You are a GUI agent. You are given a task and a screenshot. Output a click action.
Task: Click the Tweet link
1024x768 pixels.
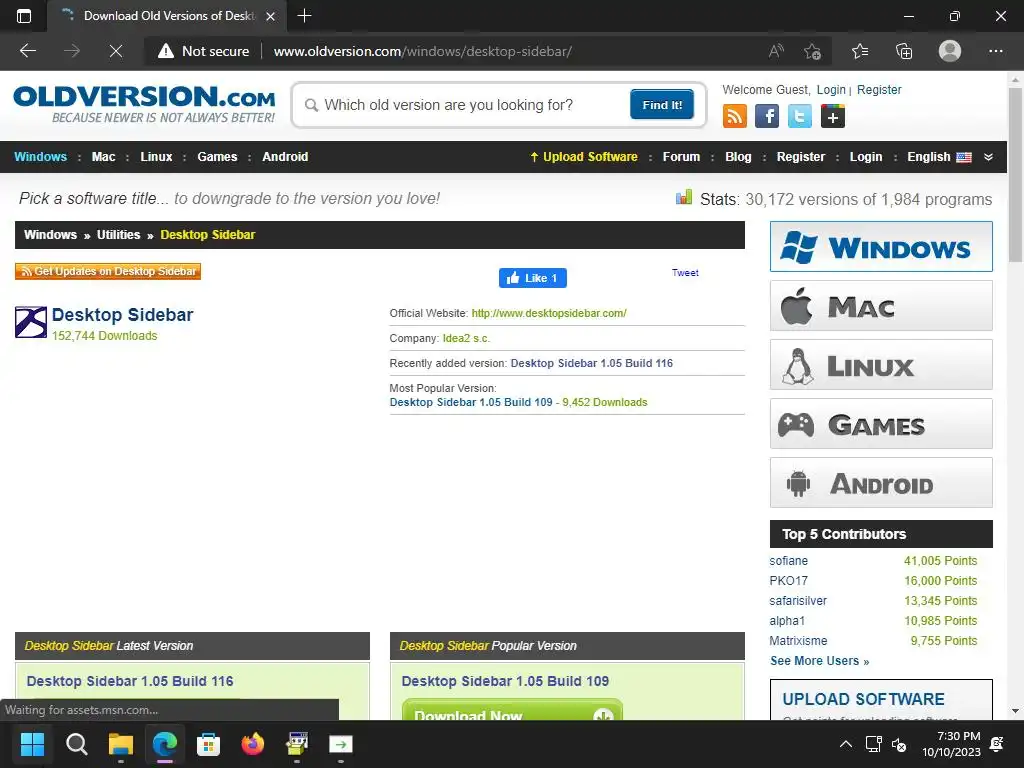[x=685, y=273]
